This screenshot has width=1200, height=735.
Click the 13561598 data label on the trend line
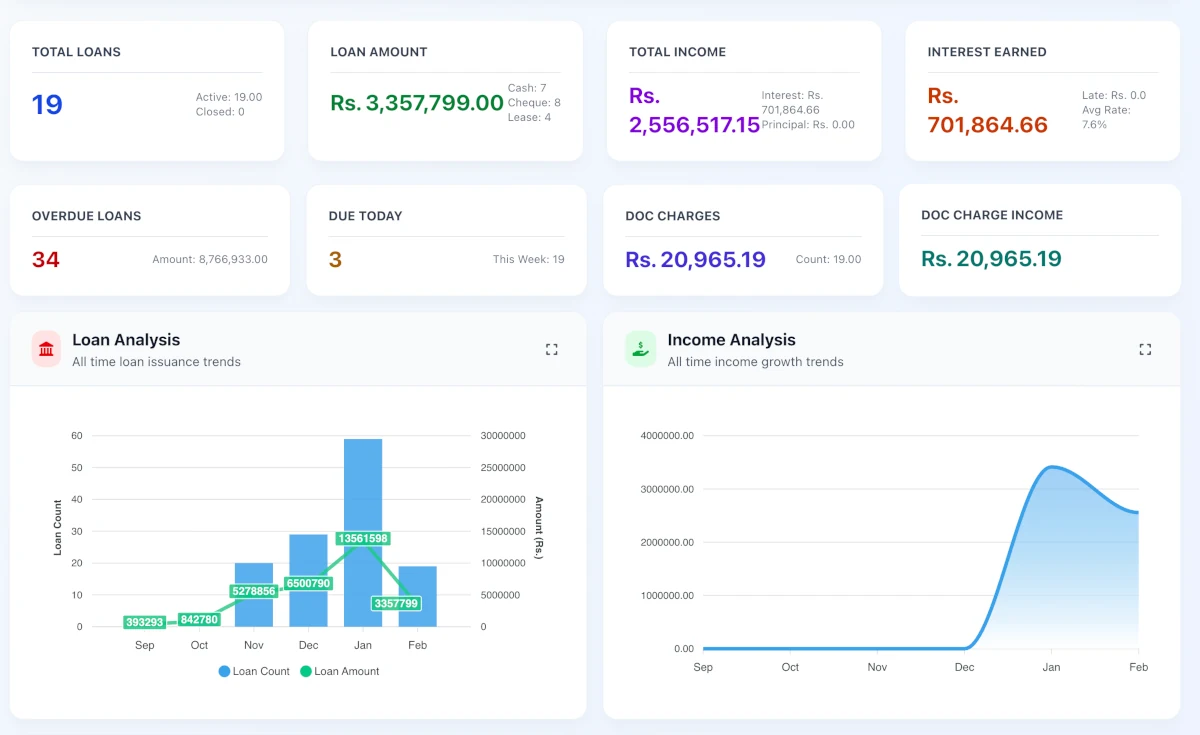pyautogui.click(x=362, y=537)
